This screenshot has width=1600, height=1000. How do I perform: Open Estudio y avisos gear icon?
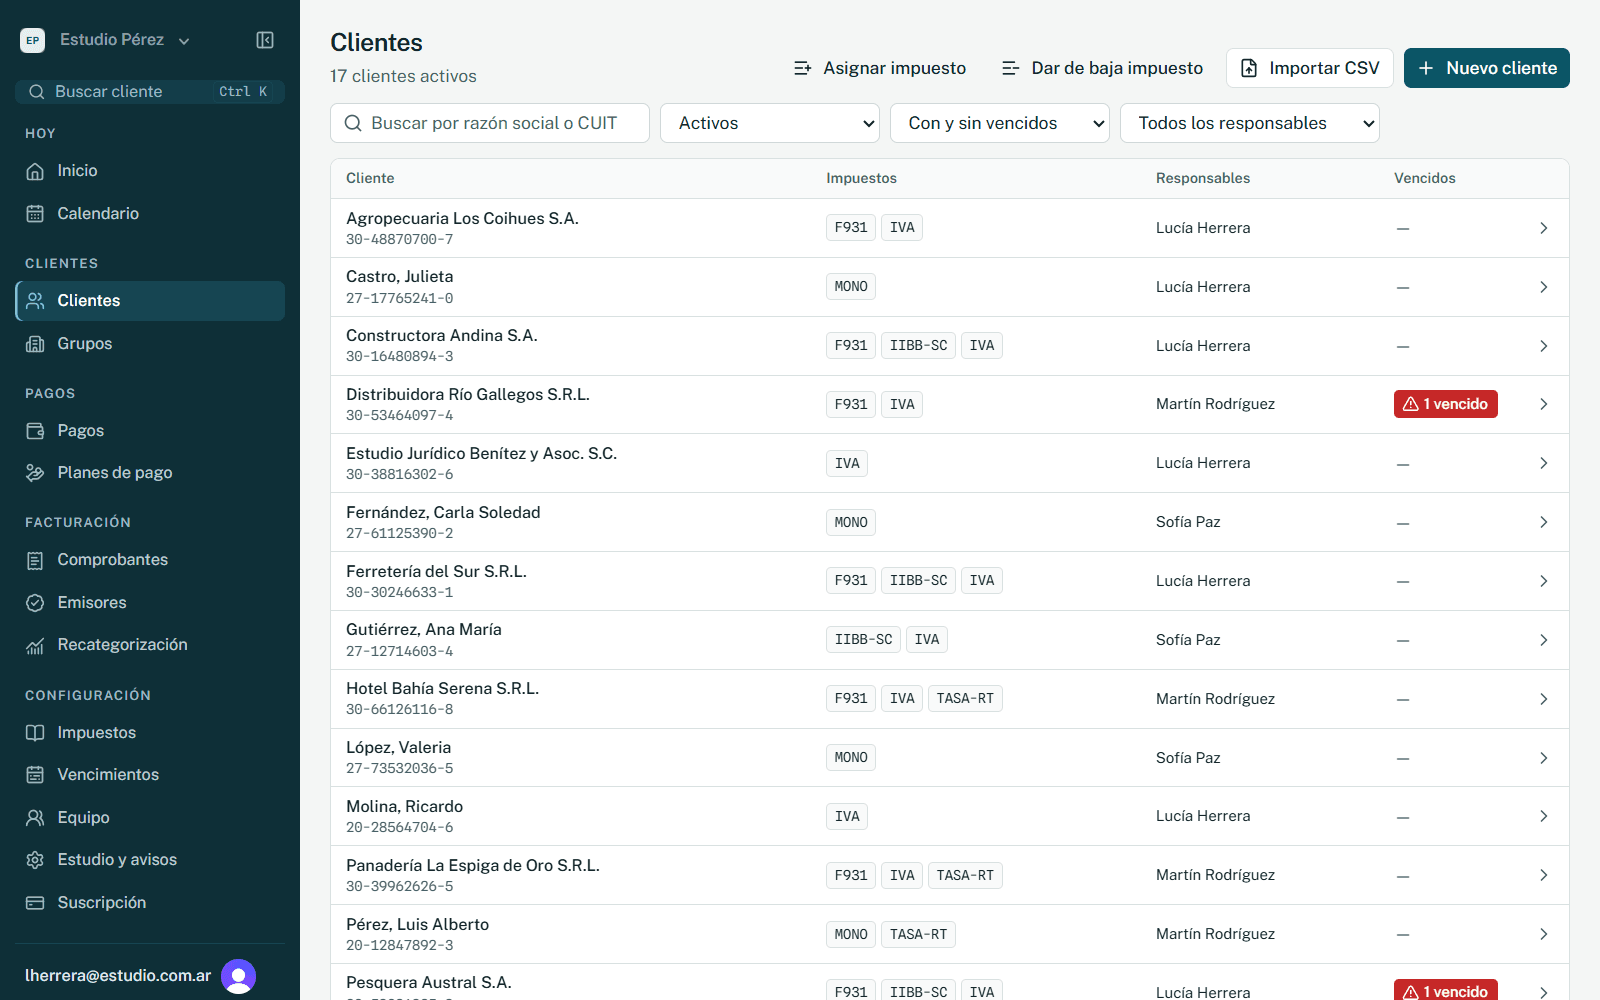point(35,860)
